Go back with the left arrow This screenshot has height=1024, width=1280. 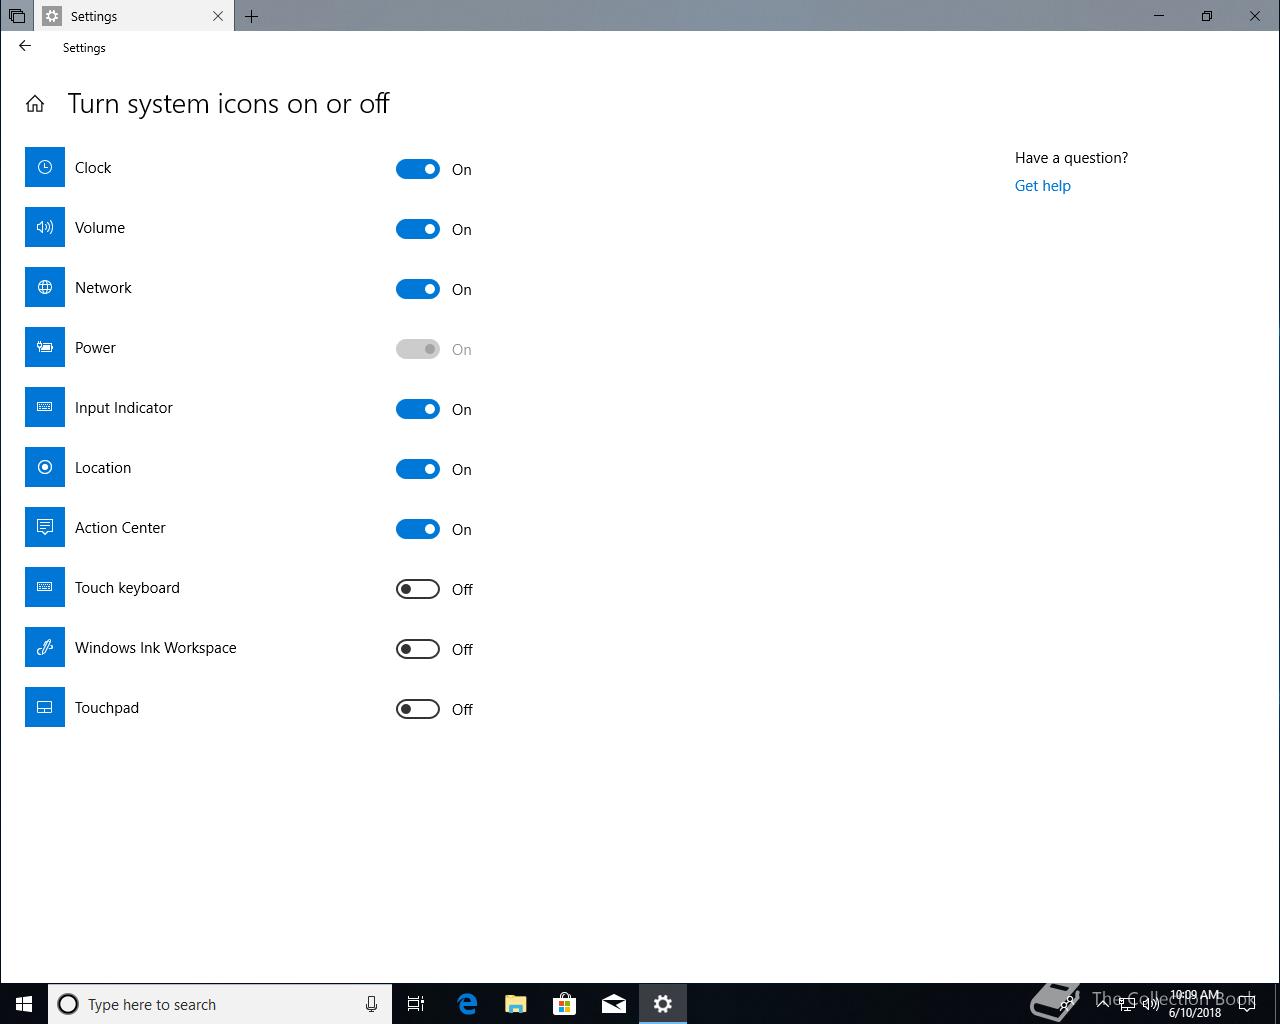click(x=25, y=47)
